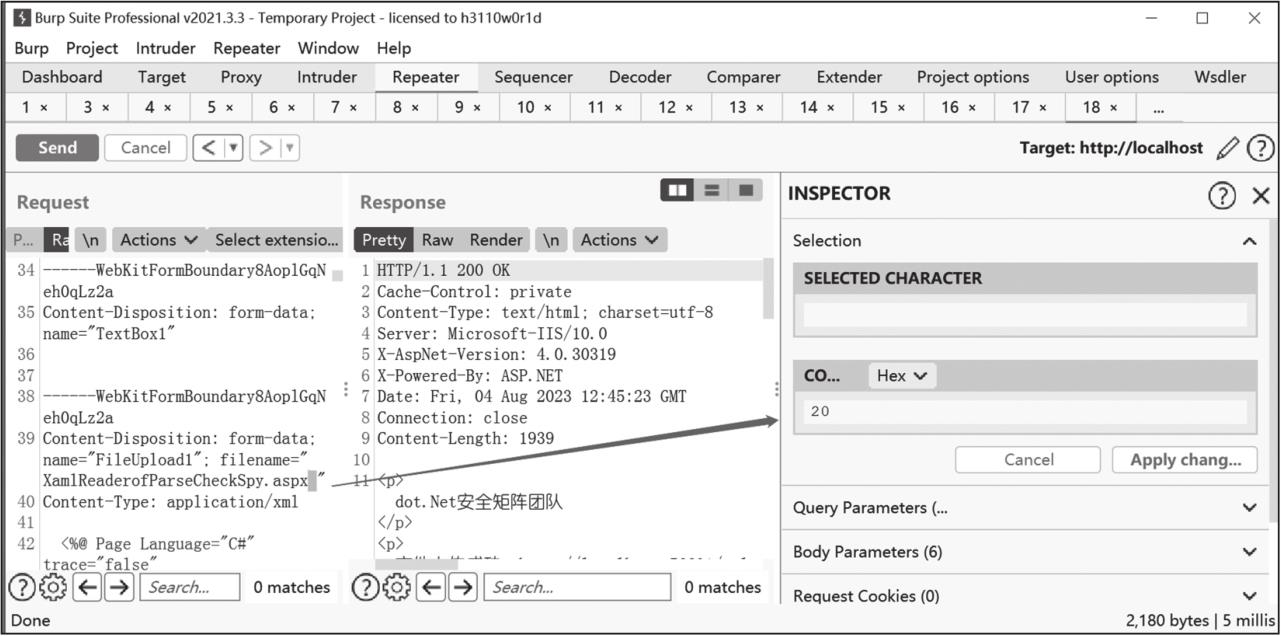Open the Burp menu

tap(31, 48)
